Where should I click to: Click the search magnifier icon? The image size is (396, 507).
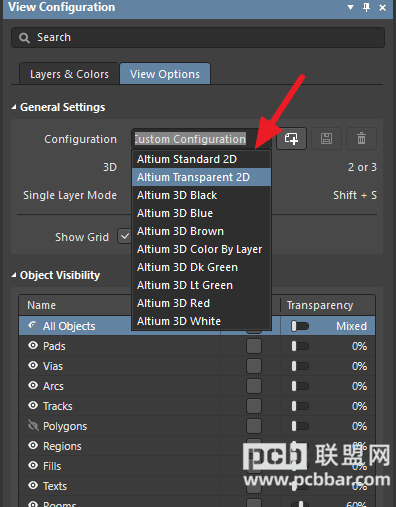coord(24,38)
